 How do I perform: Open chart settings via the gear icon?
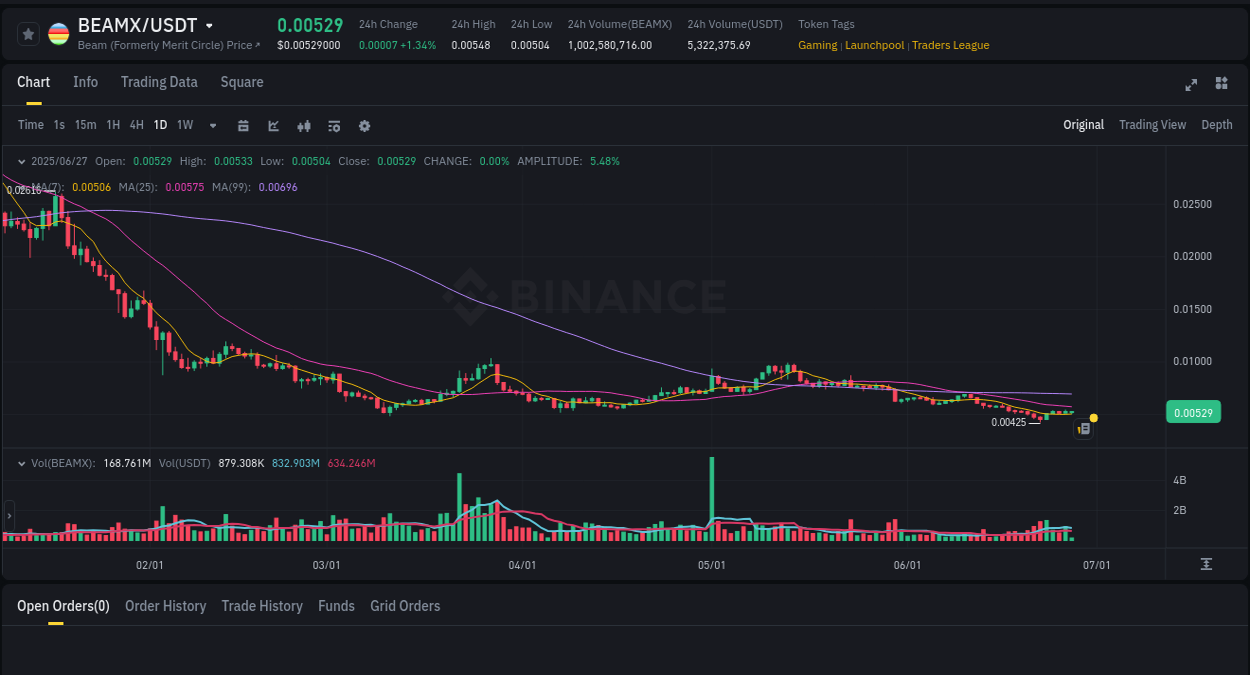[x=364, y=125]
